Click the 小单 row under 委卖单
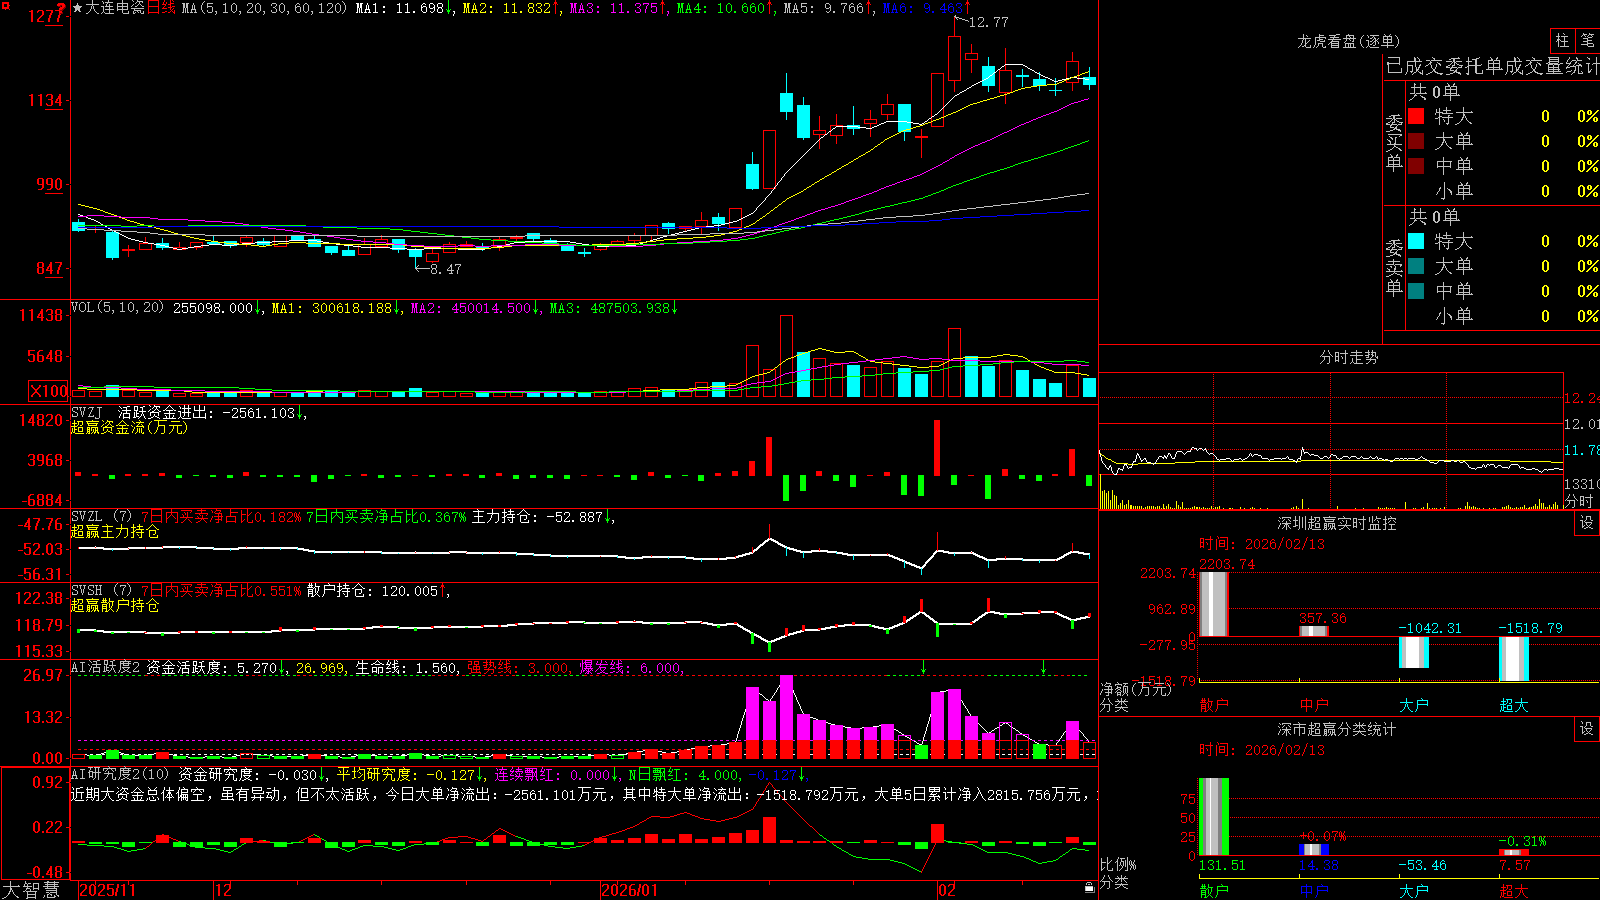Image resolution: width=1600 pixels, height=900 pixels. pos(1502,316)
